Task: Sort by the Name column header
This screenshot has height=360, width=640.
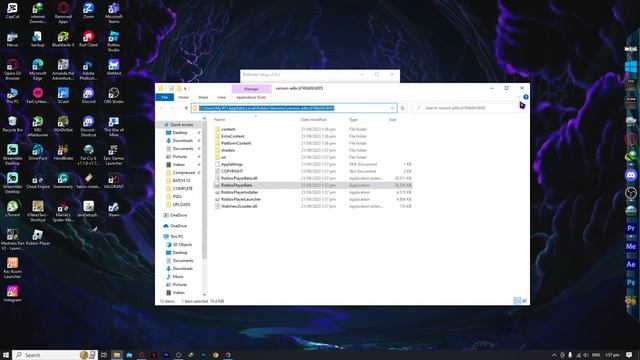Action: (x=220, y=120)
